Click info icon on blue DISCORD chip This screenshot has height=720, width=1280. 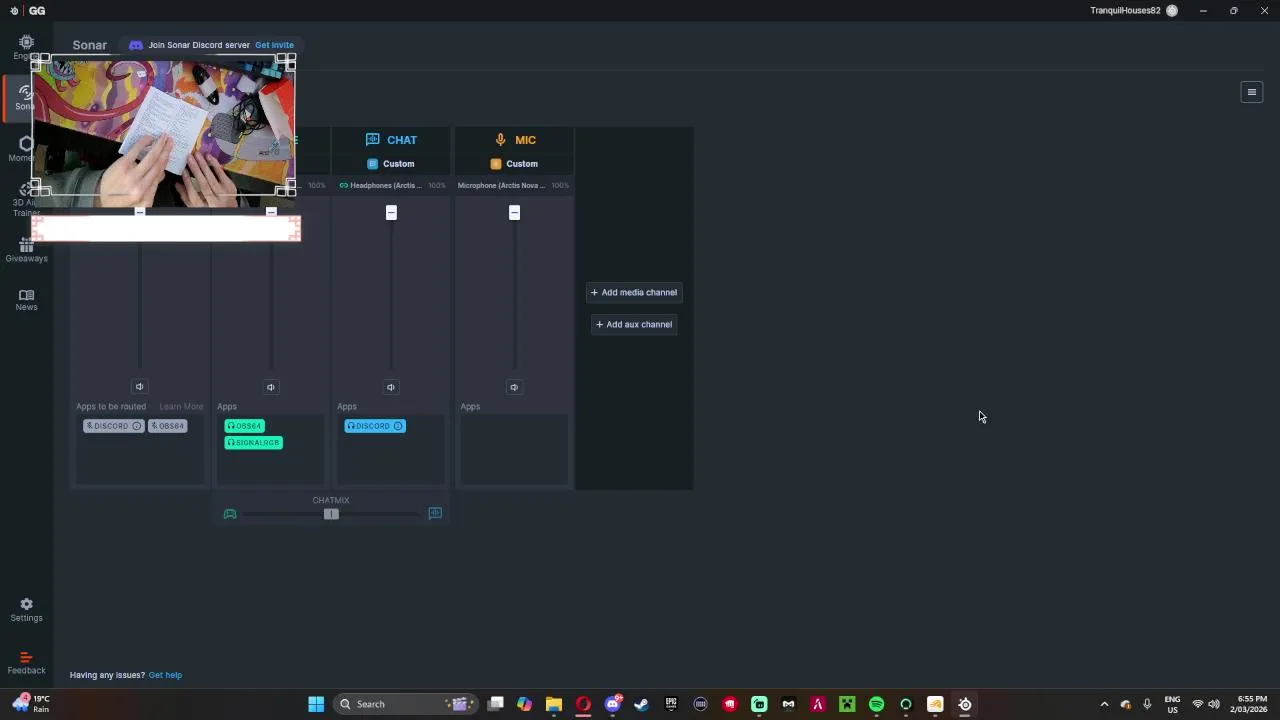click(x=398, y=426)
